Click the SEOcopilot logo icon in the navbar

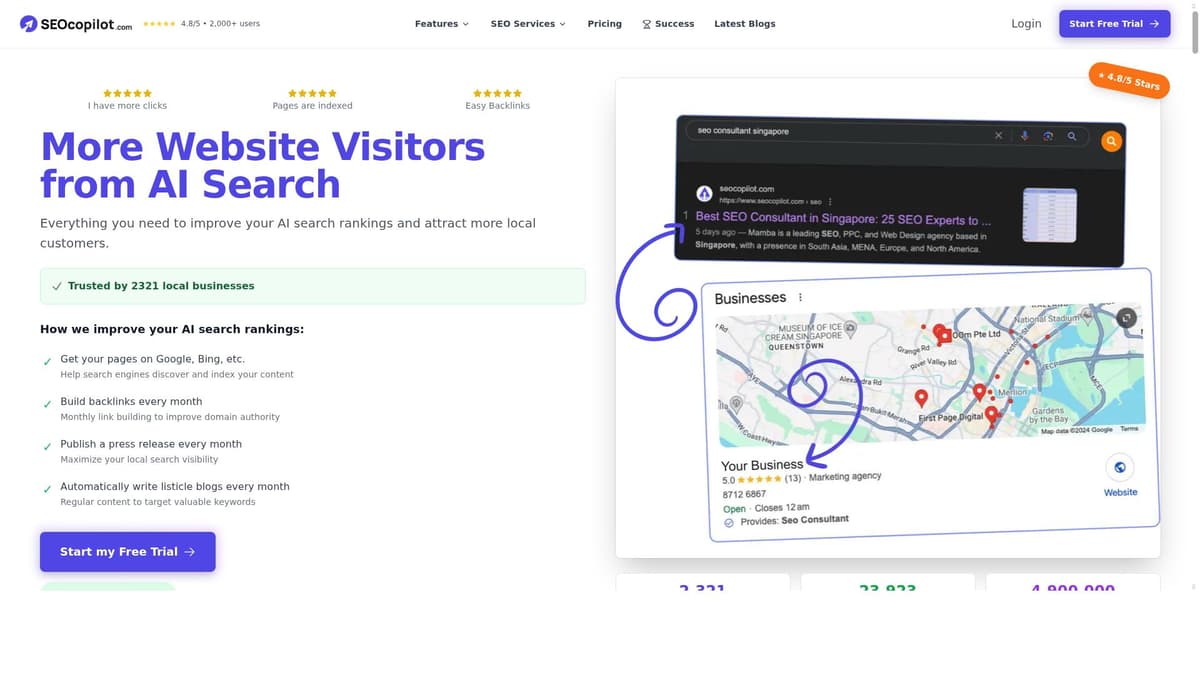click(x=27, y=23)
